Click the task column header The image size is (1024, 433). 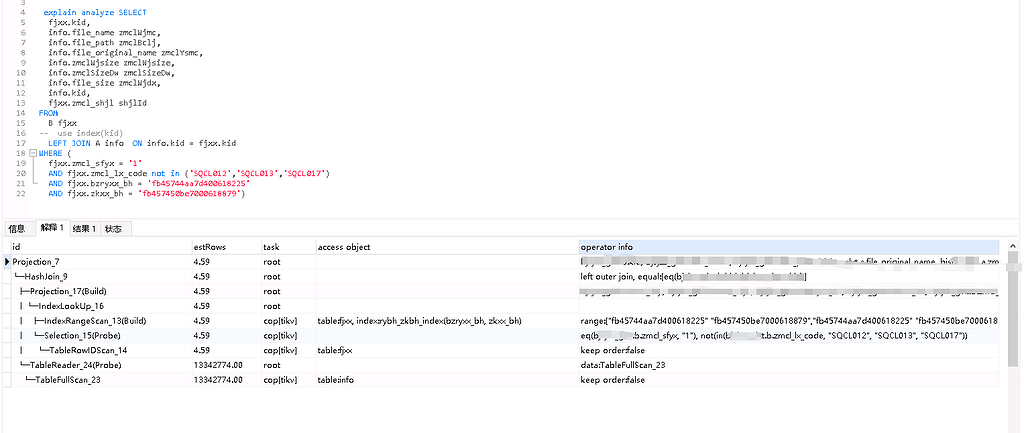(x=287, y=246)
